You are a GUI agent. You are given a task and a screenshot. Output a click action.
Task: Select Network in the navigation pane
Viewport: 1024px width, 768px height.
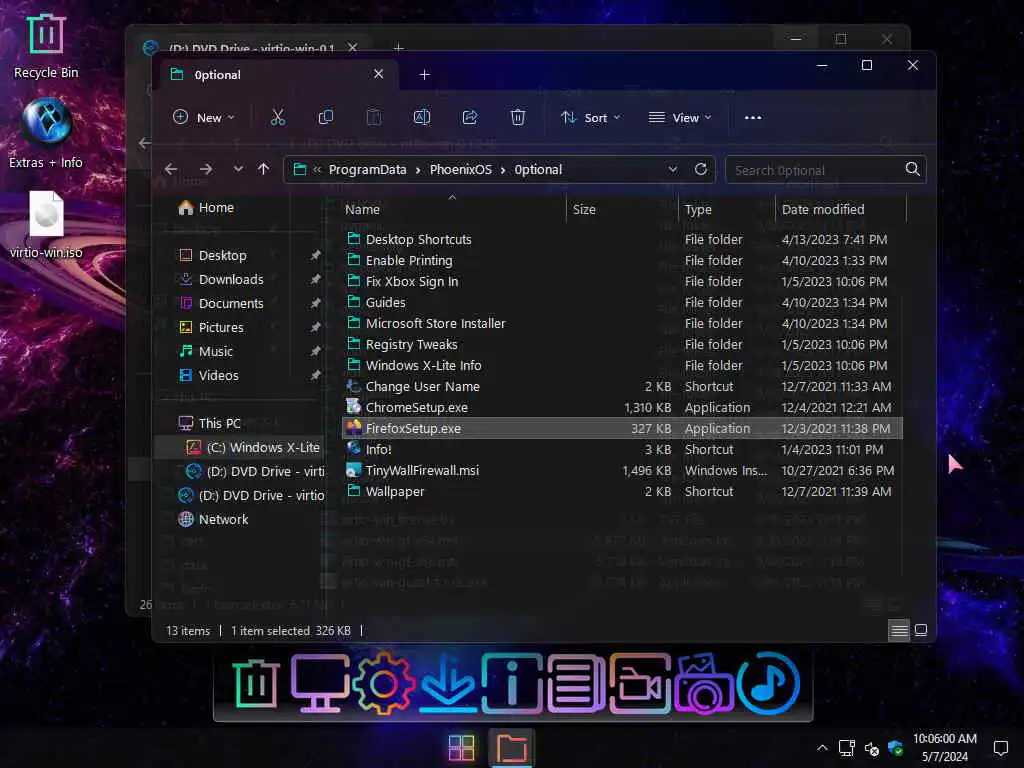(223, 519)
